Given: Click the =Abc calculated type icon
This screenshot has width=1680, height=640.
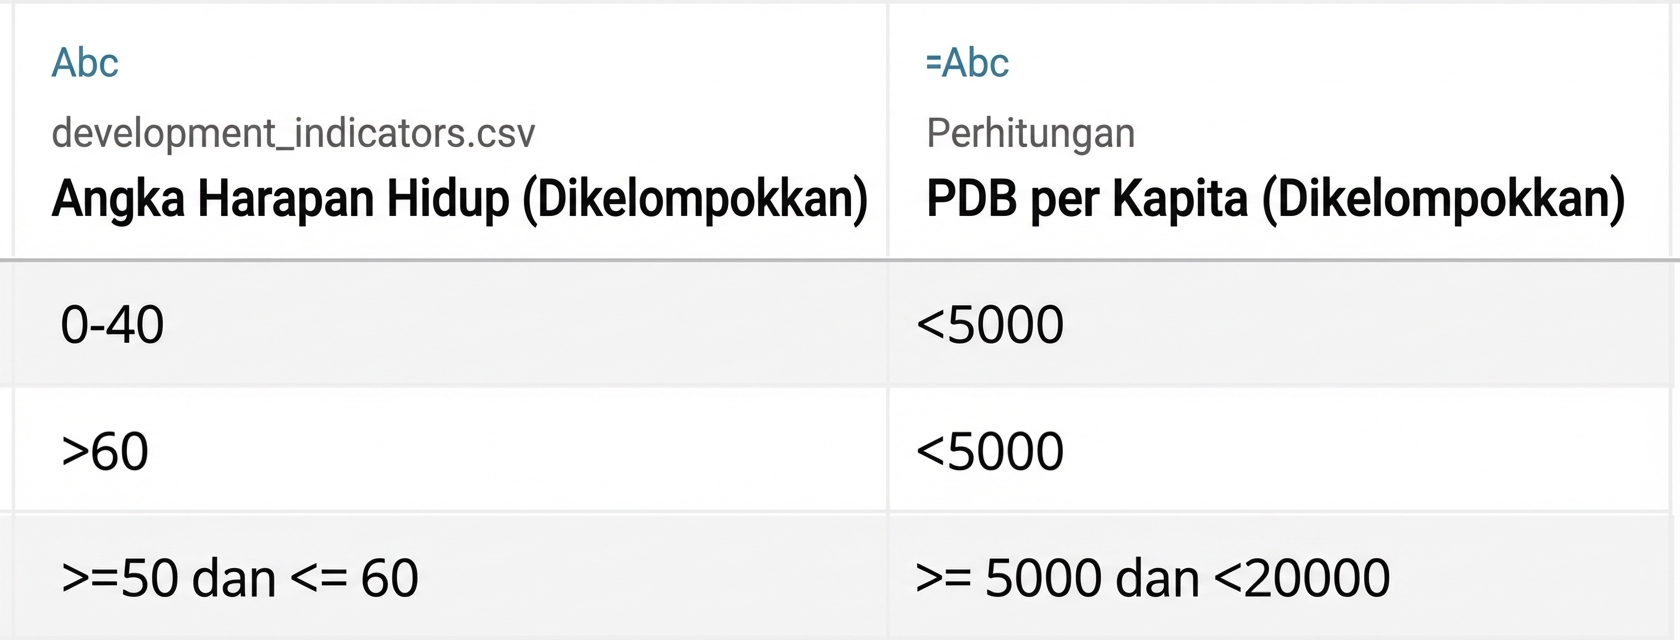Looking at the screenshot, I should pos(967,63).
